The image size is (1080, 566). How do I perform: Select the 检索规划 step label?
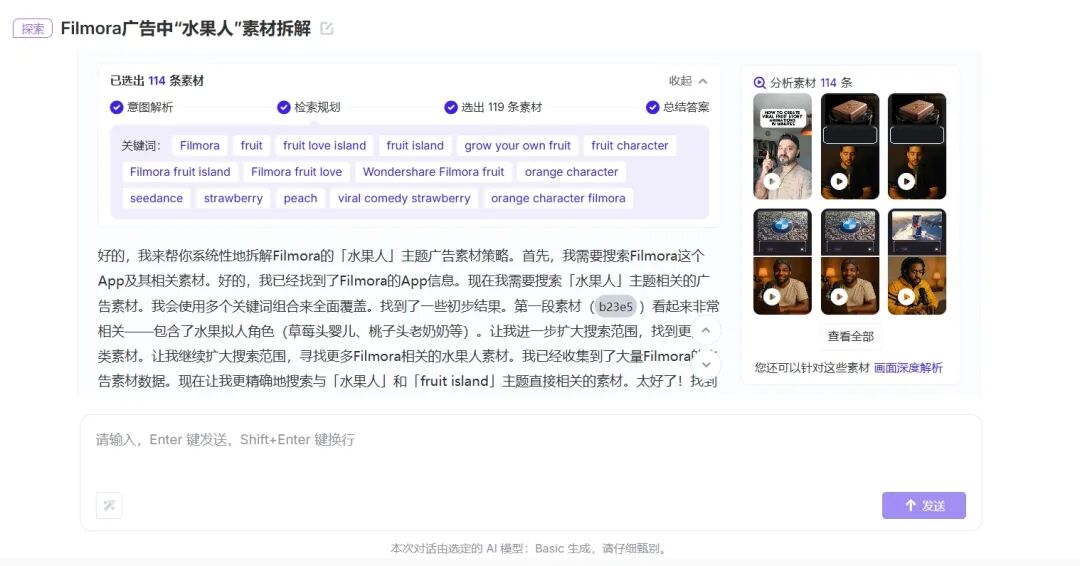[x=317, y=107]
